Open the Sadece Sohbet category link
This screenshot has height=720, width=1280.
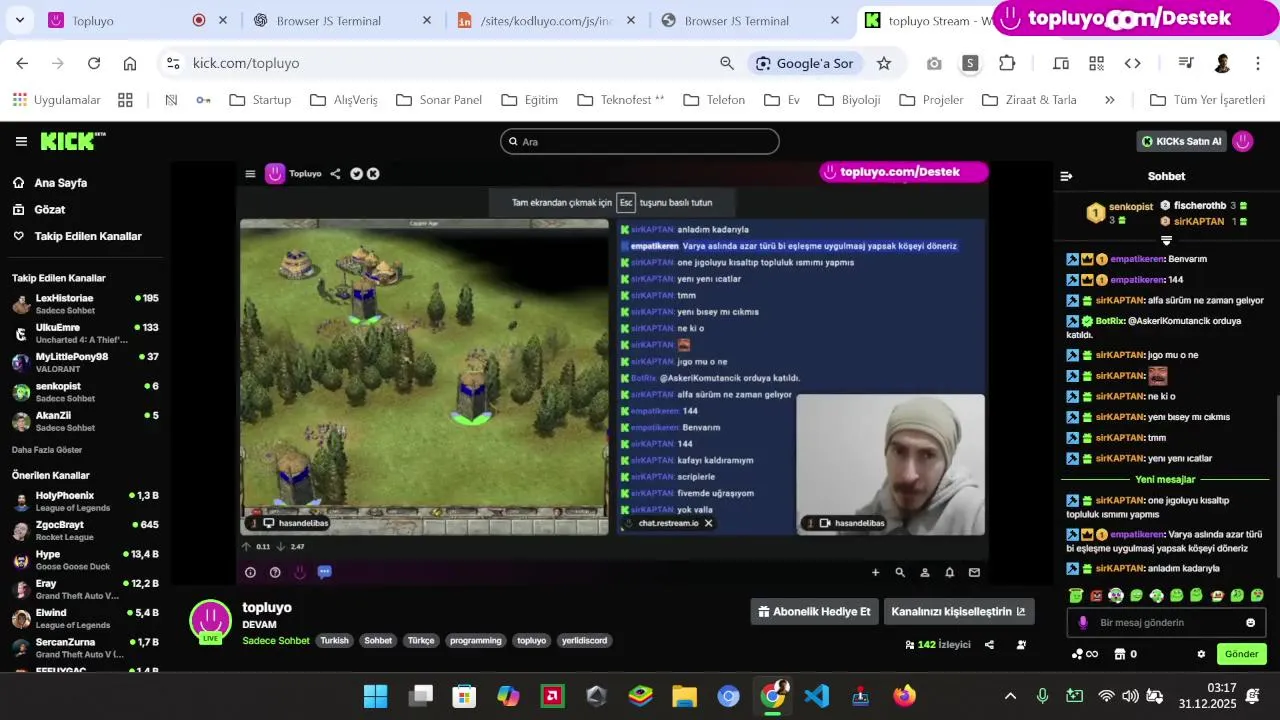click(276, 640)
